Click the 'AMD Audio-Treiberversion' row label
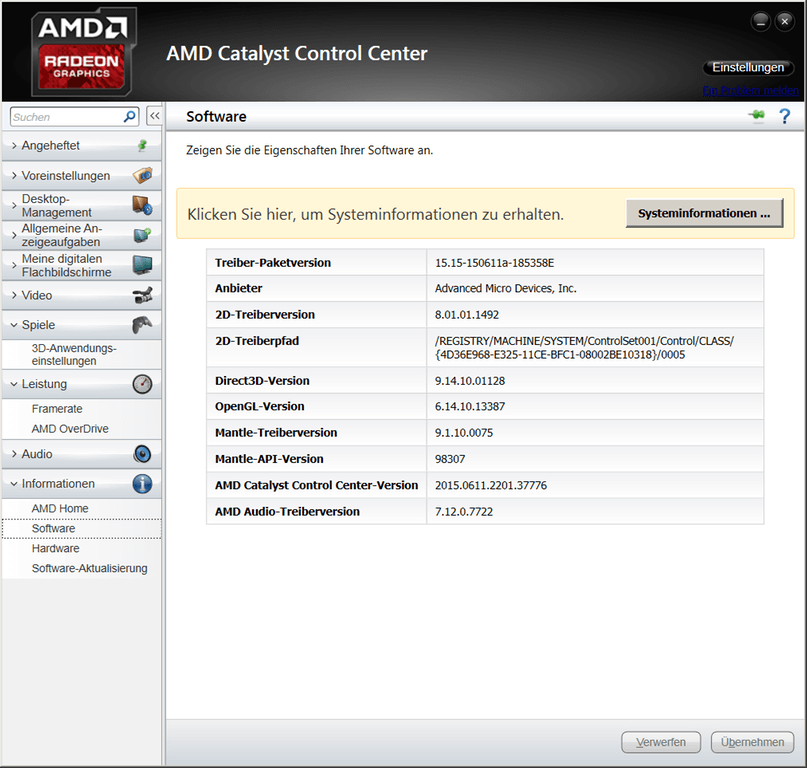The image size is (807, 768). pos(287,512)
